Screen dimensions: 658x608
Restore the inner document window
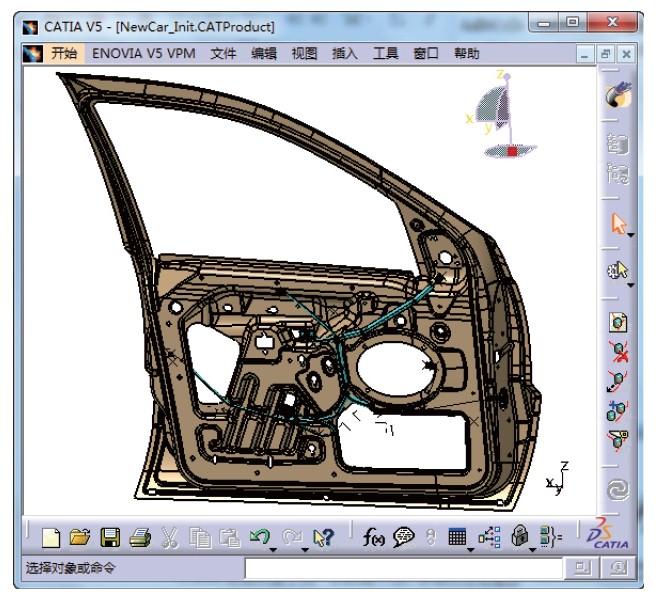[x=606, y=54]
